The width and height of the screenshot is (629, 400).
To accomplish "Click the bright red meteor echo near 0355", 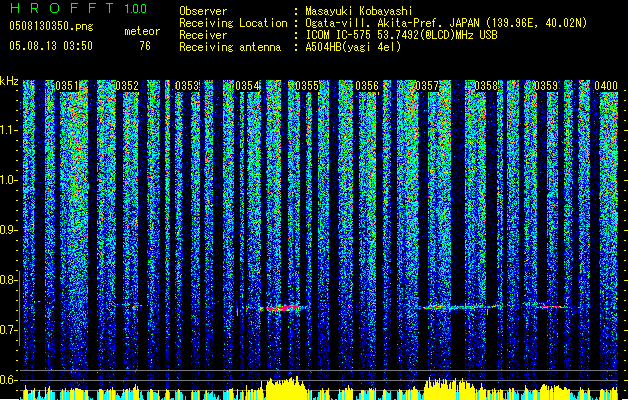I will pyautogui.click(x=284, y=308).
